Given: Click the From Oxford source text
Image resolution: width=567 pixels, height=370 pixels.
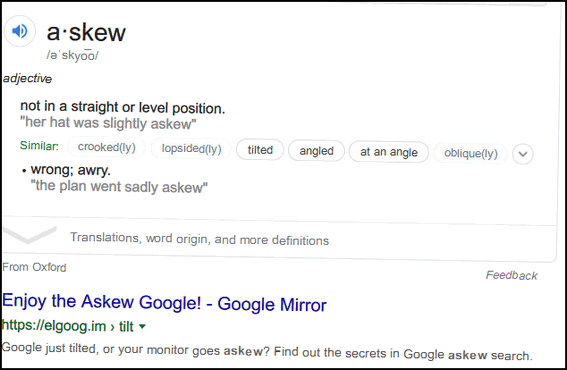Looking at the screenshot, I should pos(34,267).
